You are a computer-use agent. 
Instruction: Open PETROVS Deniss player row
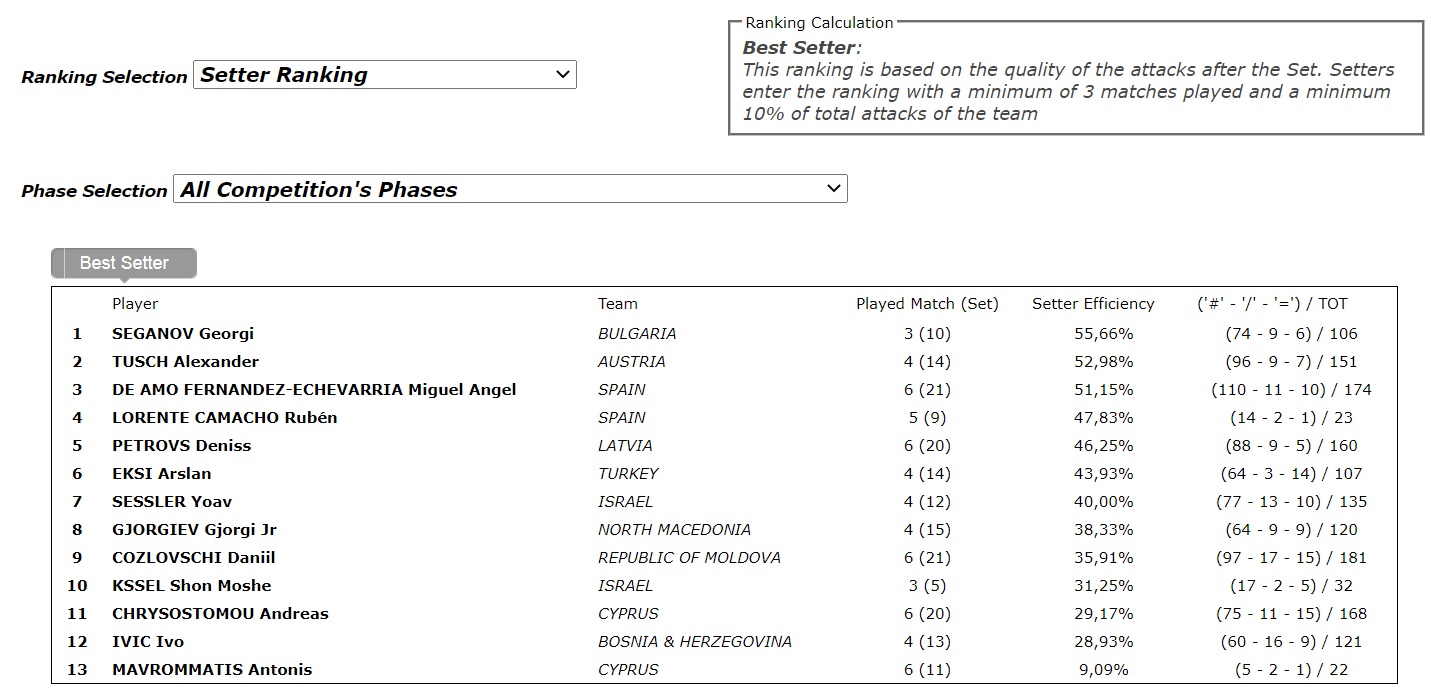click(x=181, y=446)
